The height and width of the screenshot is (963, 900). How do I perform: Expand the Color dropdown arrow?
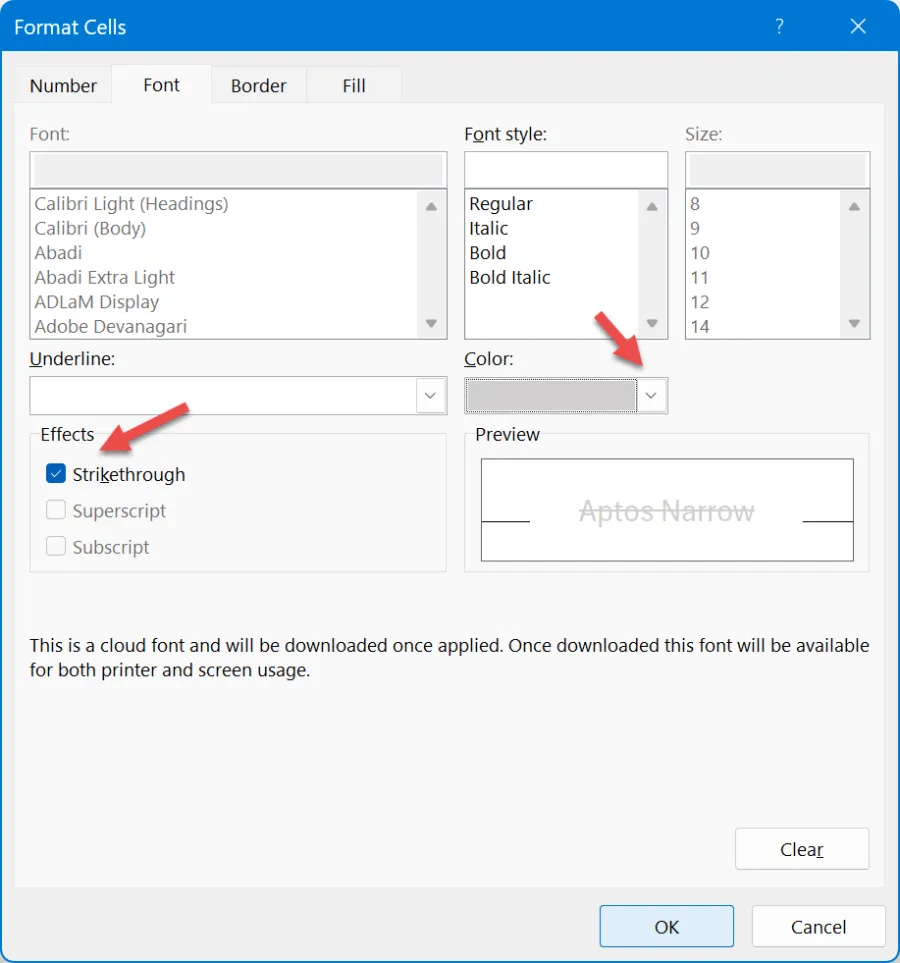click(x=651, y=396)
